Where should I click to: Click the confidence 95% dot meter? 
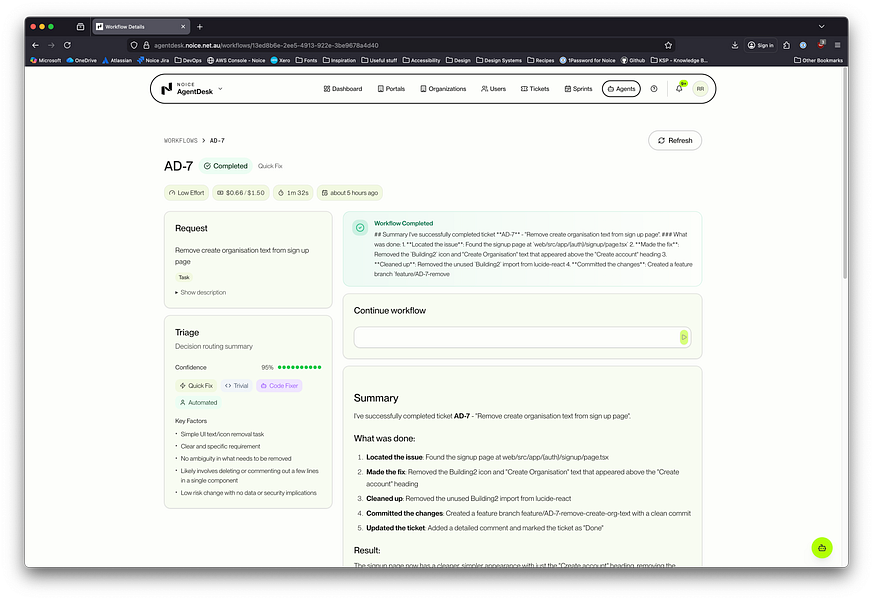299,367
